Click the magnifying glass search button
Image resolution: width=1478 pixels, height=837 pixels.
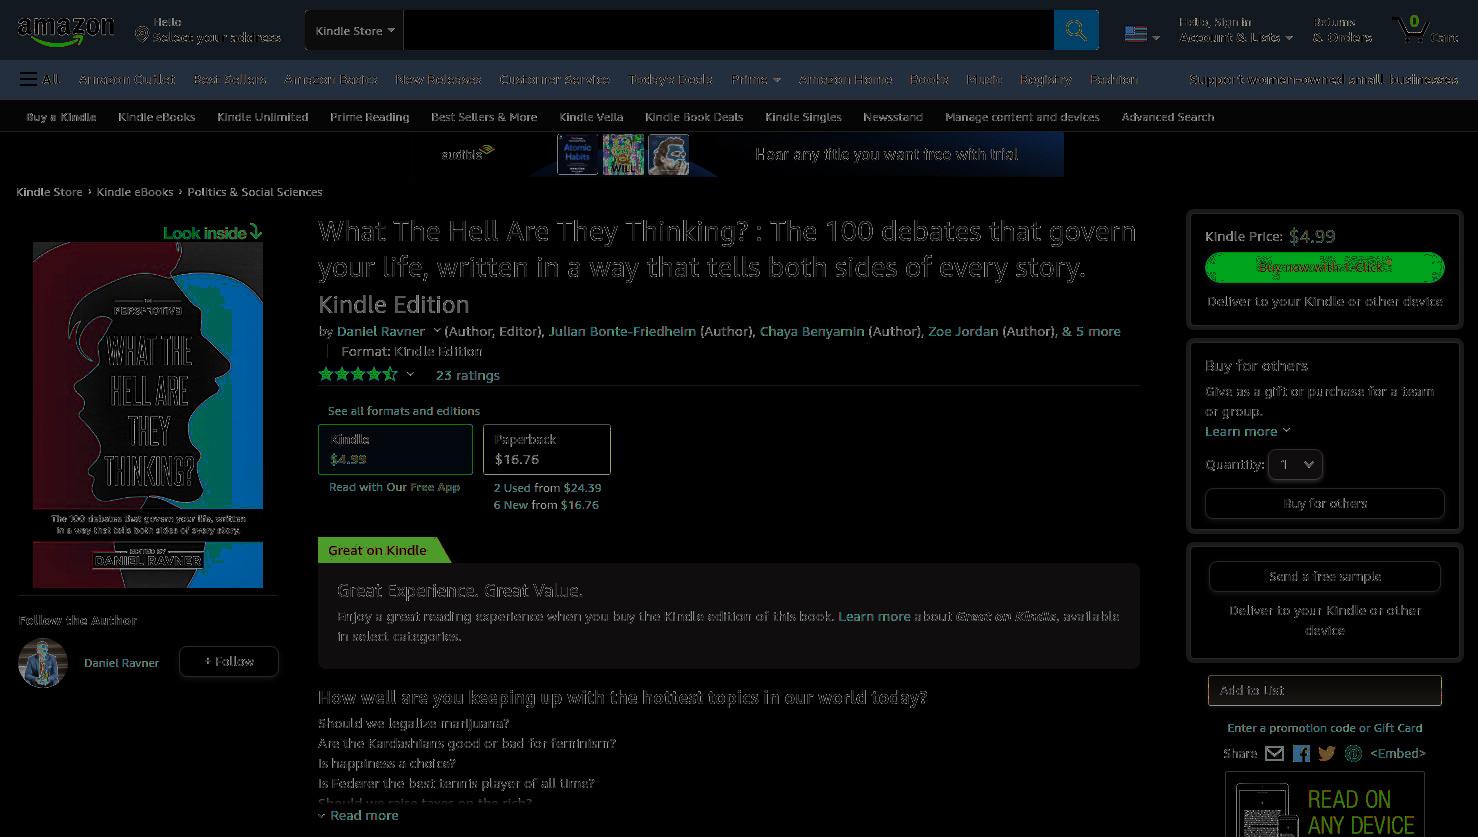[x=1076, y=30]
